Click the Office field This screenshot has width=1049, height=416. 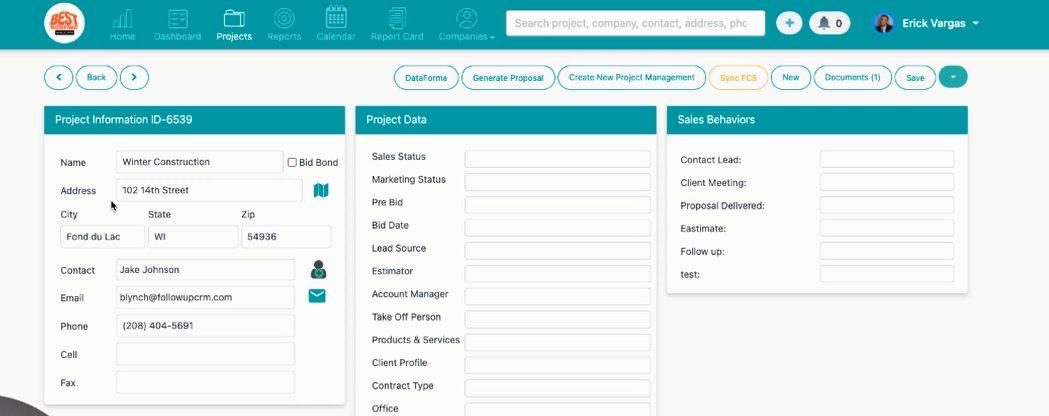coord(558,409)
